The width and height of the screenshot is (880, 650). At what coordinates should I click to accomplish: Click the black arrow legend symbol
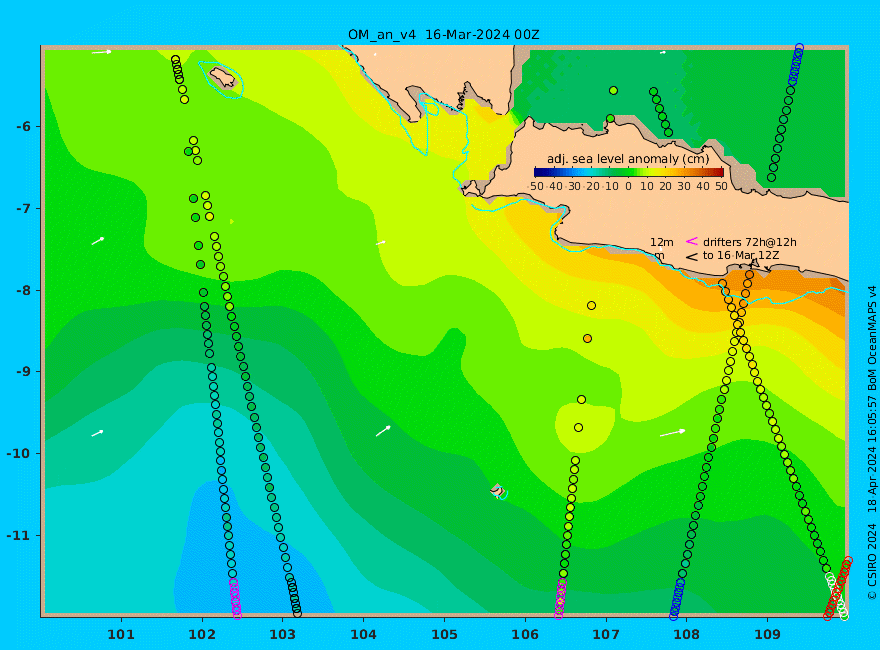click(x=692, y=257)
